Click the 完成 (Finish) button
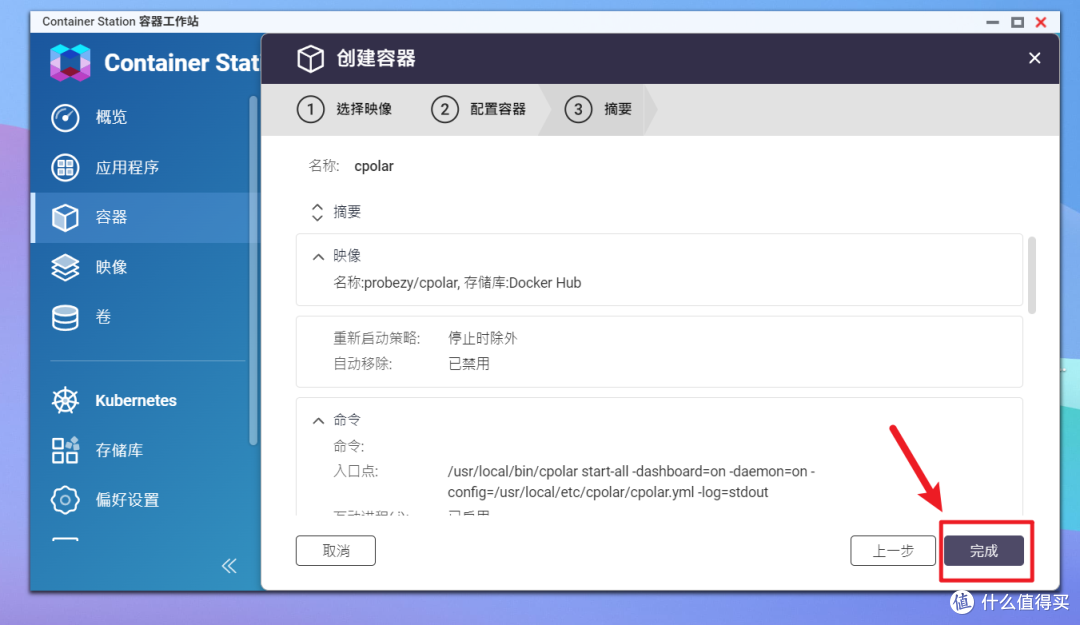This screenshot has height=625, width=1080. 985,550
